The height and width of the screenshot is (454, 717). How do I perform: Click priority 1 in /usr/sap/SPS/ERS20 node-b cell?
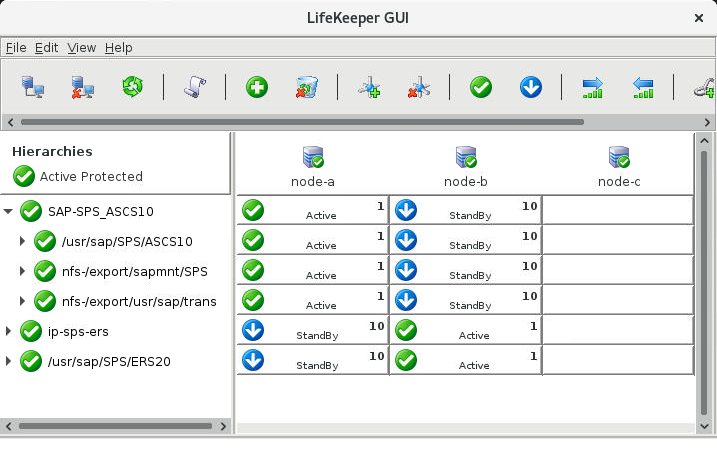(x=533, y=356)
